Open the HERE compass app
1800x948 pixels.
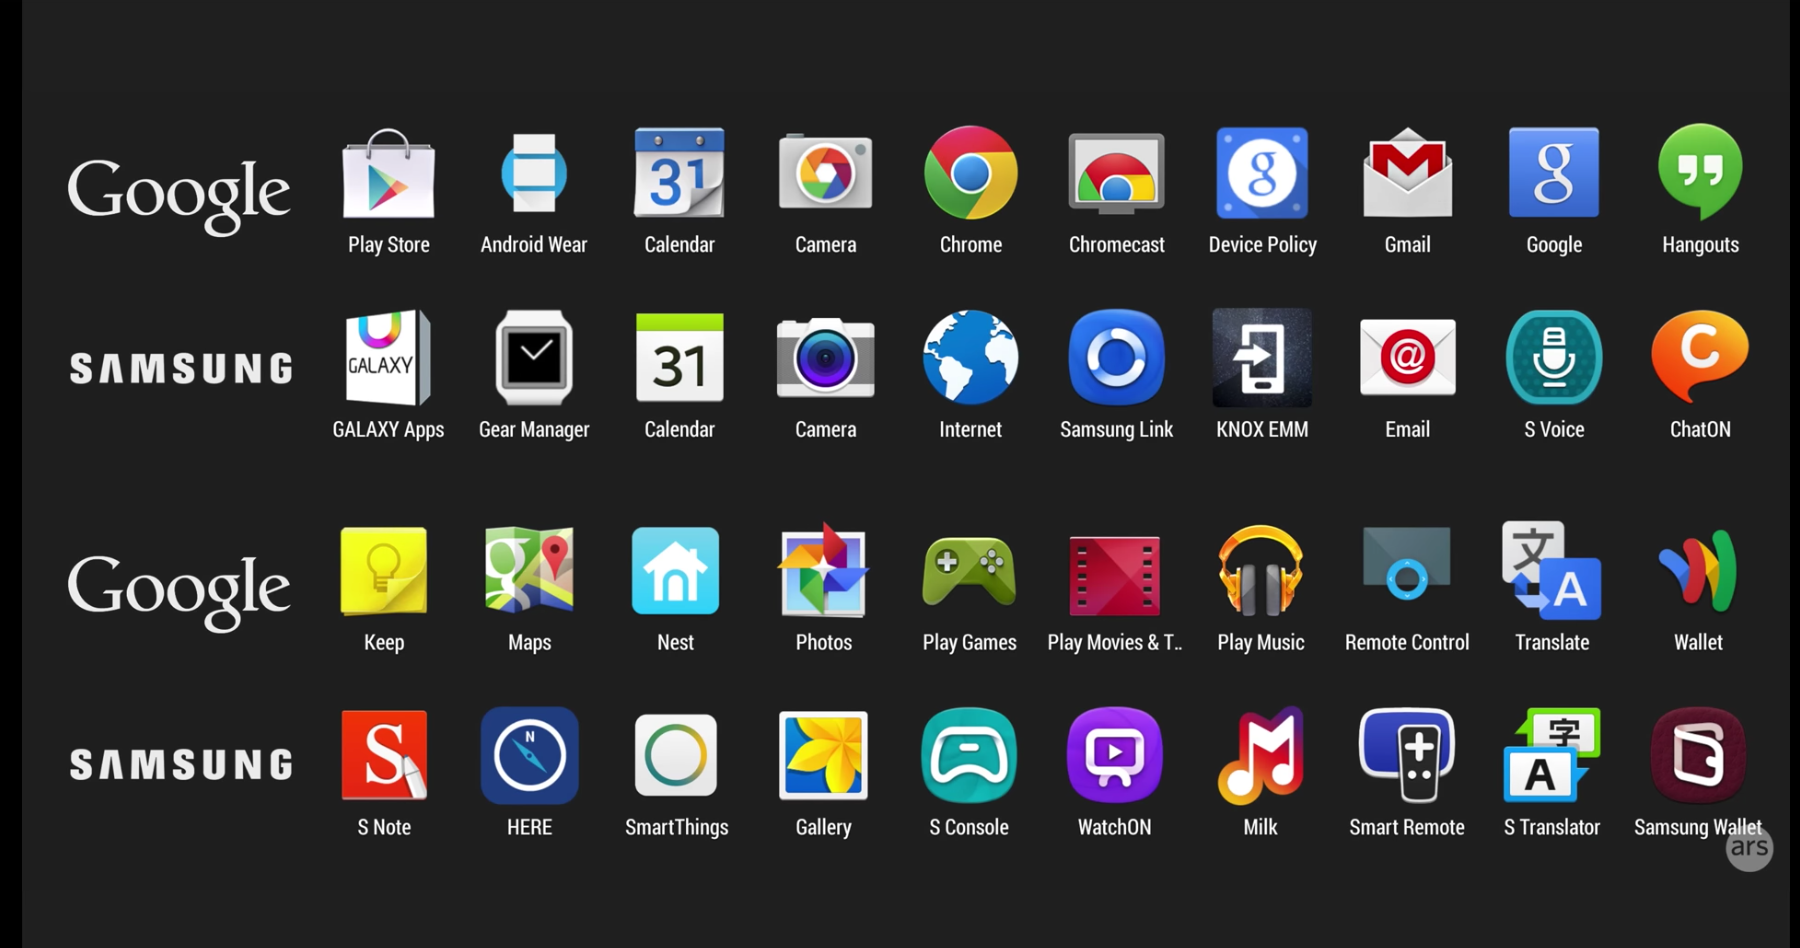click(529, 755)
